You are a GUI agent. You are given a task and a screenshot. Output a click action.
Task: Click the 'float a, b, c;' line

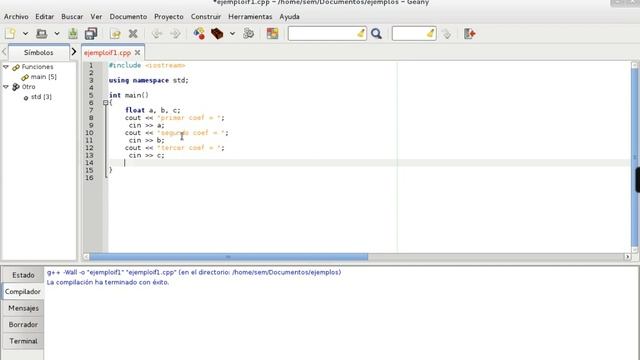[153, 110]
